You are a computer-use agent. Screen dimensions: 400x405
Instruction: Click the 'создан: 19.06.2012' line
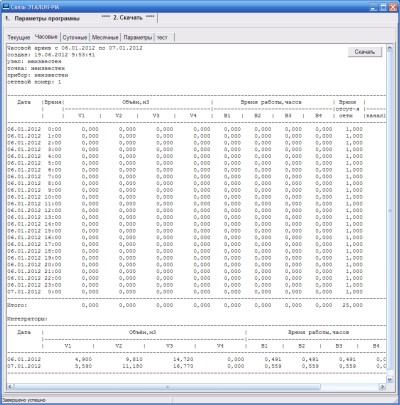pos(51,55)
